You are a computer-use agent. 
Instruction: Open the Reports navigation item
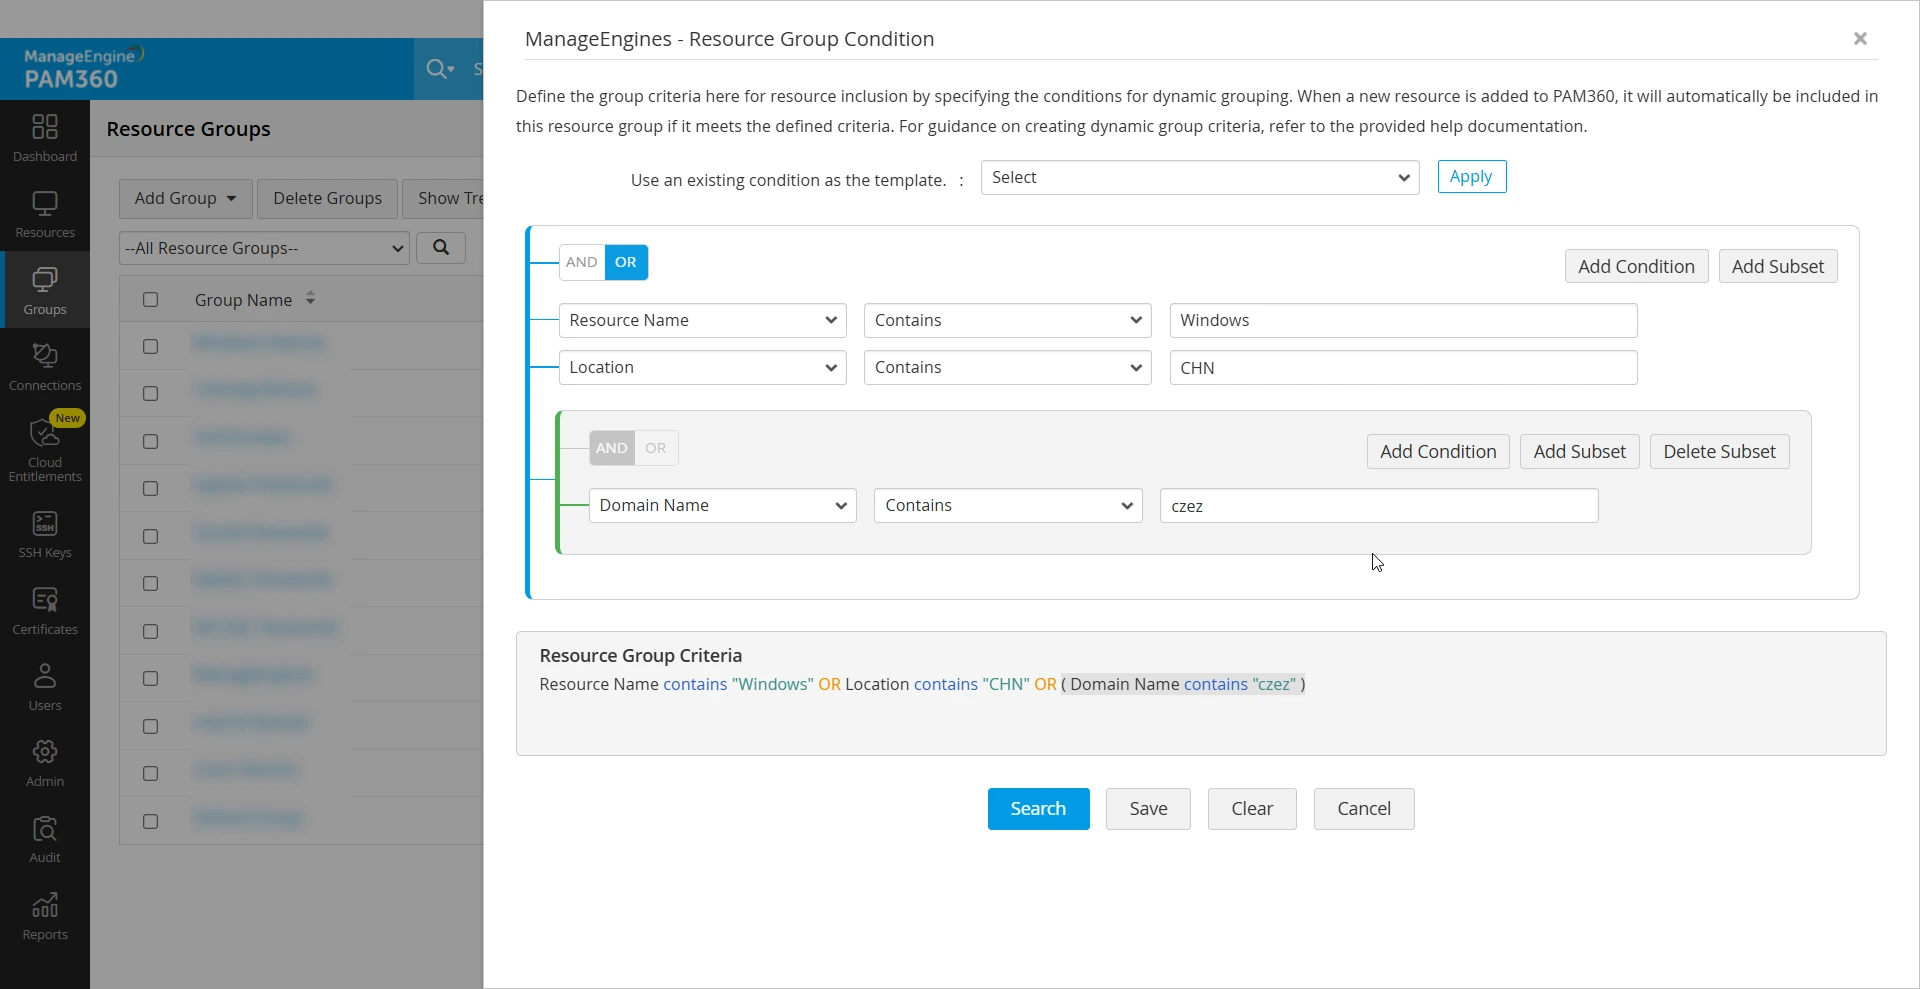(x=44, y=917)
